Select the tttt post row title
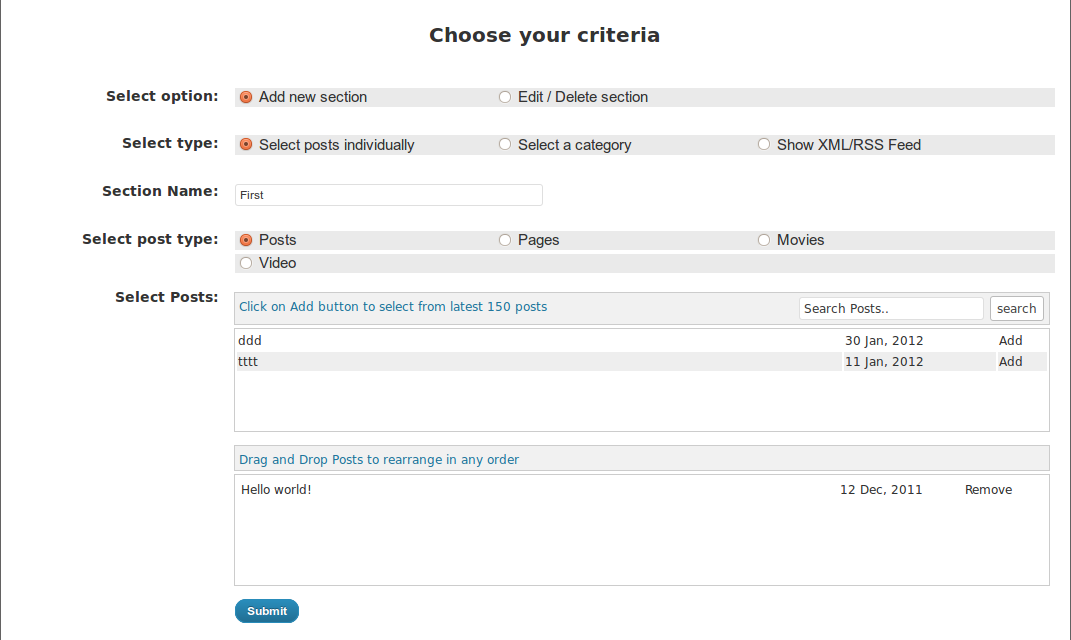The height and width of the screenshot is (640, 1071). click(x=248, y=361)
